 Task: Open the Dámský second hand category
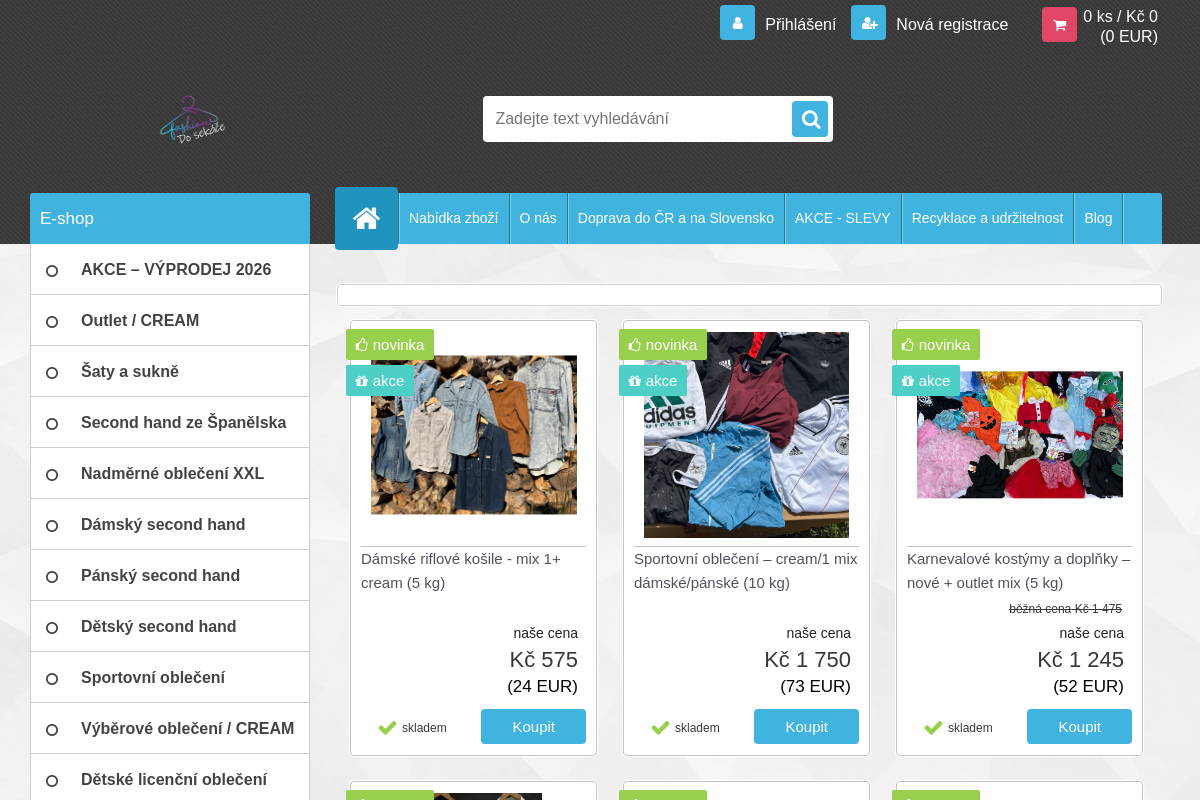coord(163,525)
